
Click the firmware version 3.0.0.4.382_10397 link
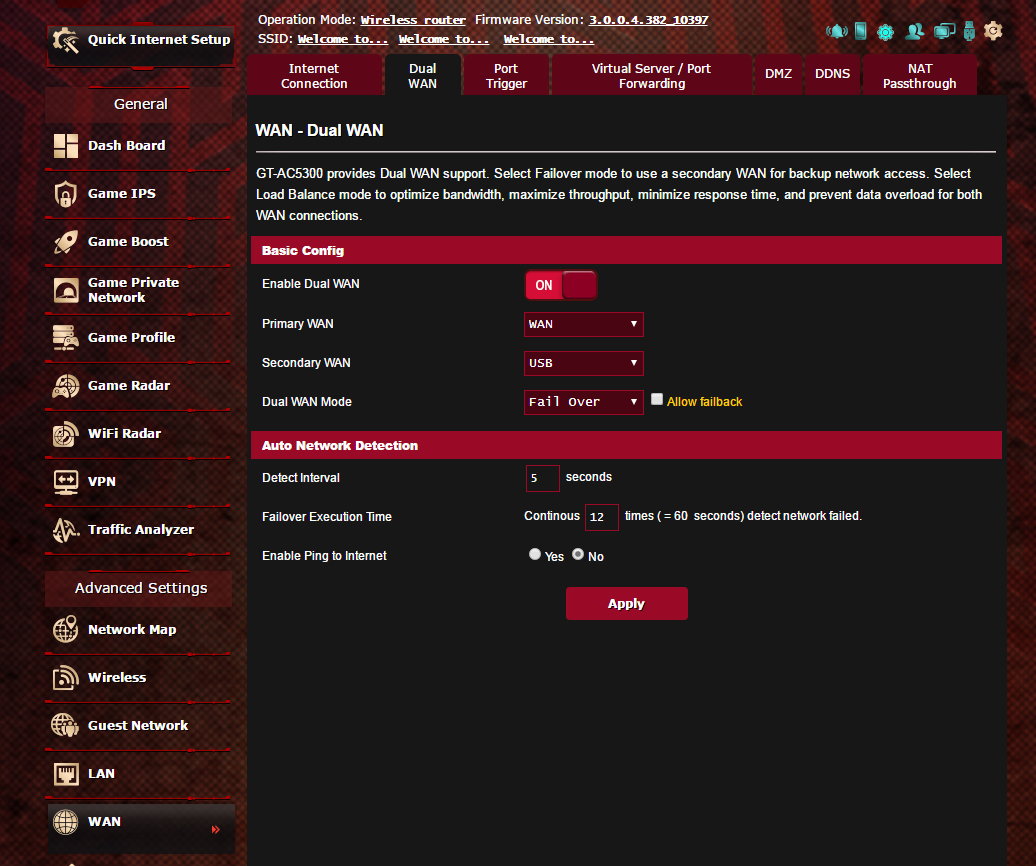pyautogui.click(x=648, y=20)
